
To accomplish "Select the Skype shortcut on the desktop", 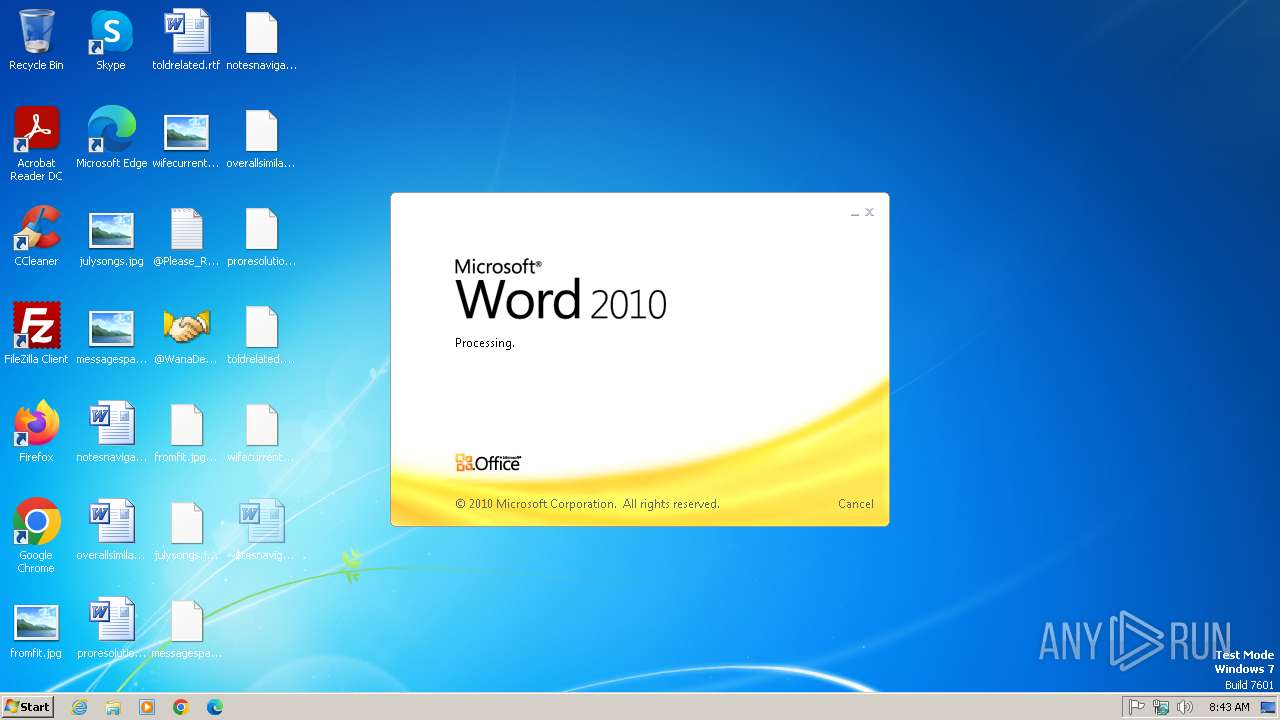I will pos(111,40).
